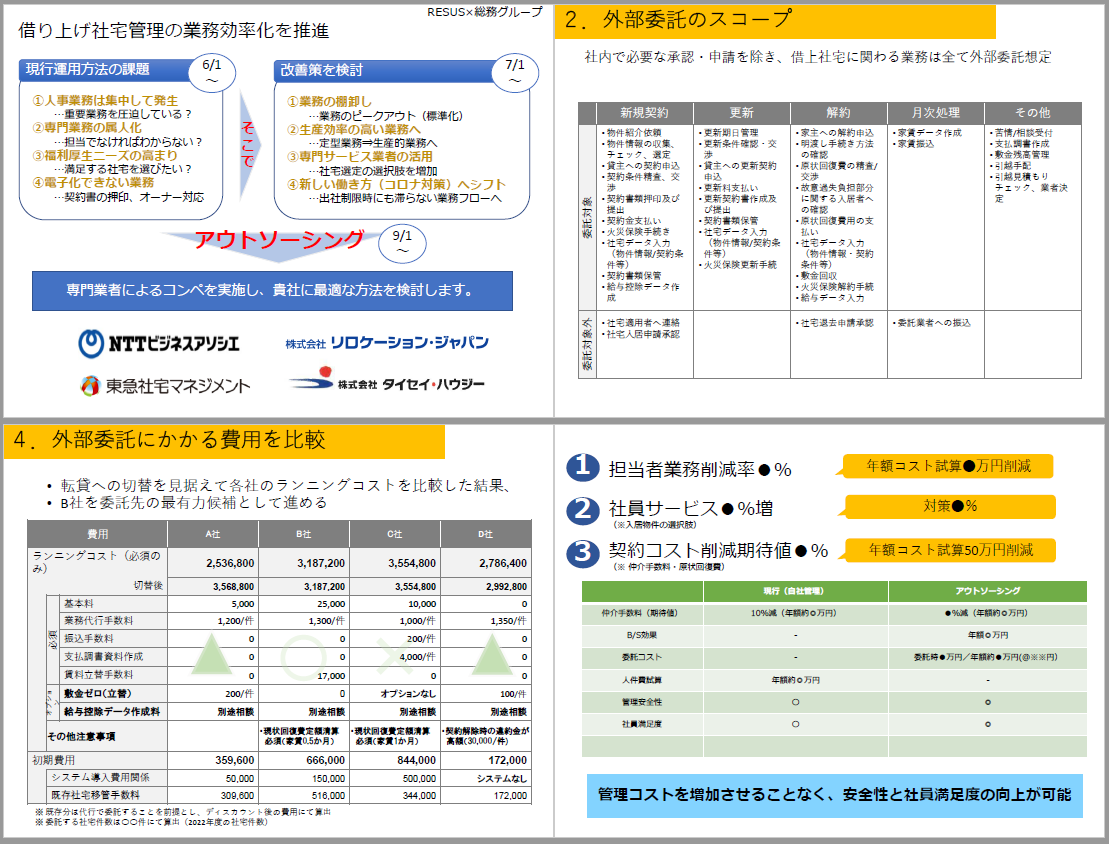Click the yellow 年額コスト試算50万円削減 callout

tap(948, 550)
